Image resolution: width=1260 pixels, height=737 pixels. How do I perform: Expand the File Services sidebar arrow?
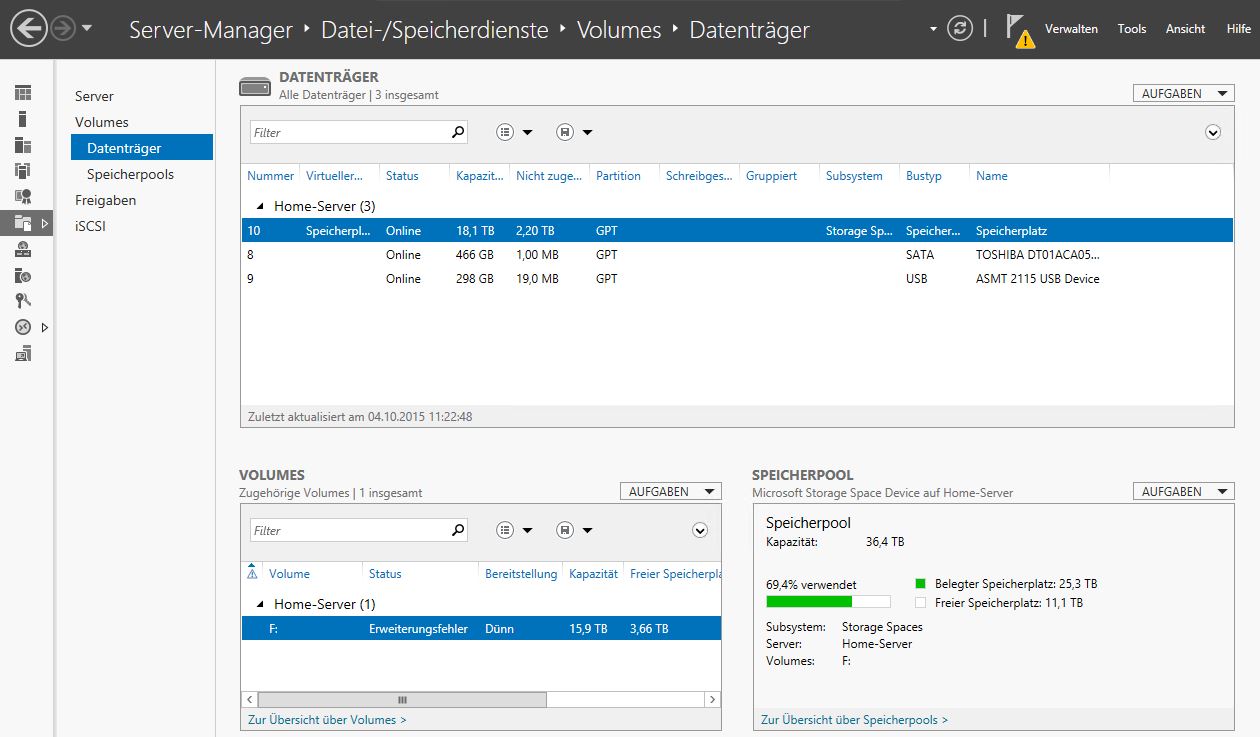point(44,223)
